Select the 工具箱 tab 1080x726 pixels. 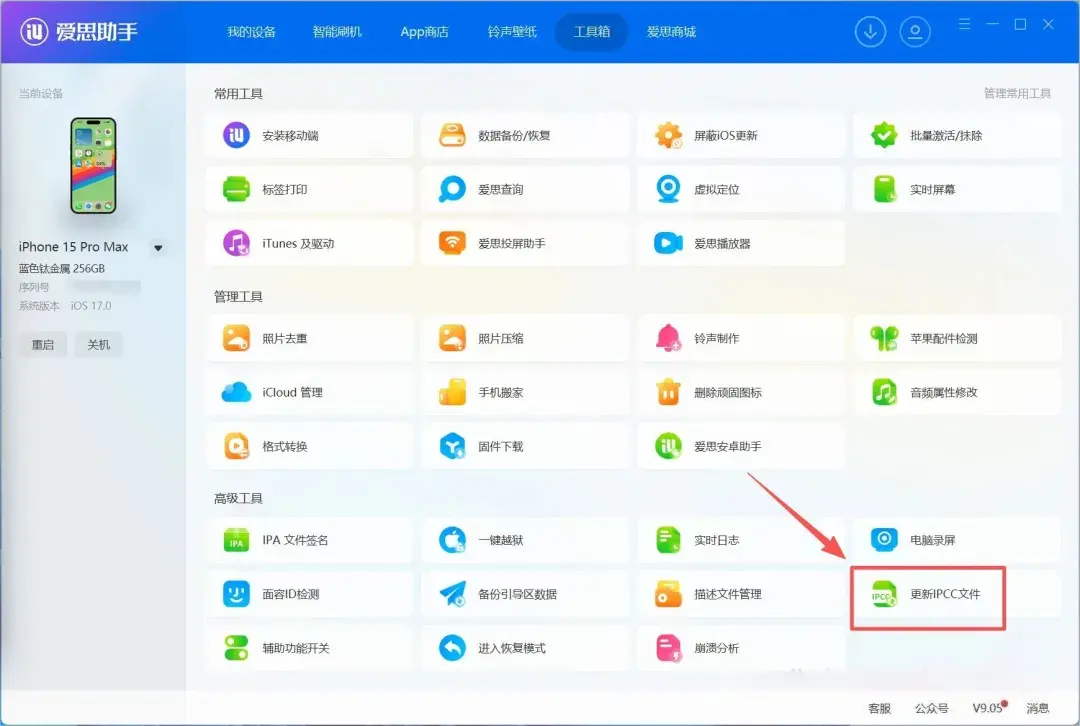pyautogui.click(x=592, y=32)
